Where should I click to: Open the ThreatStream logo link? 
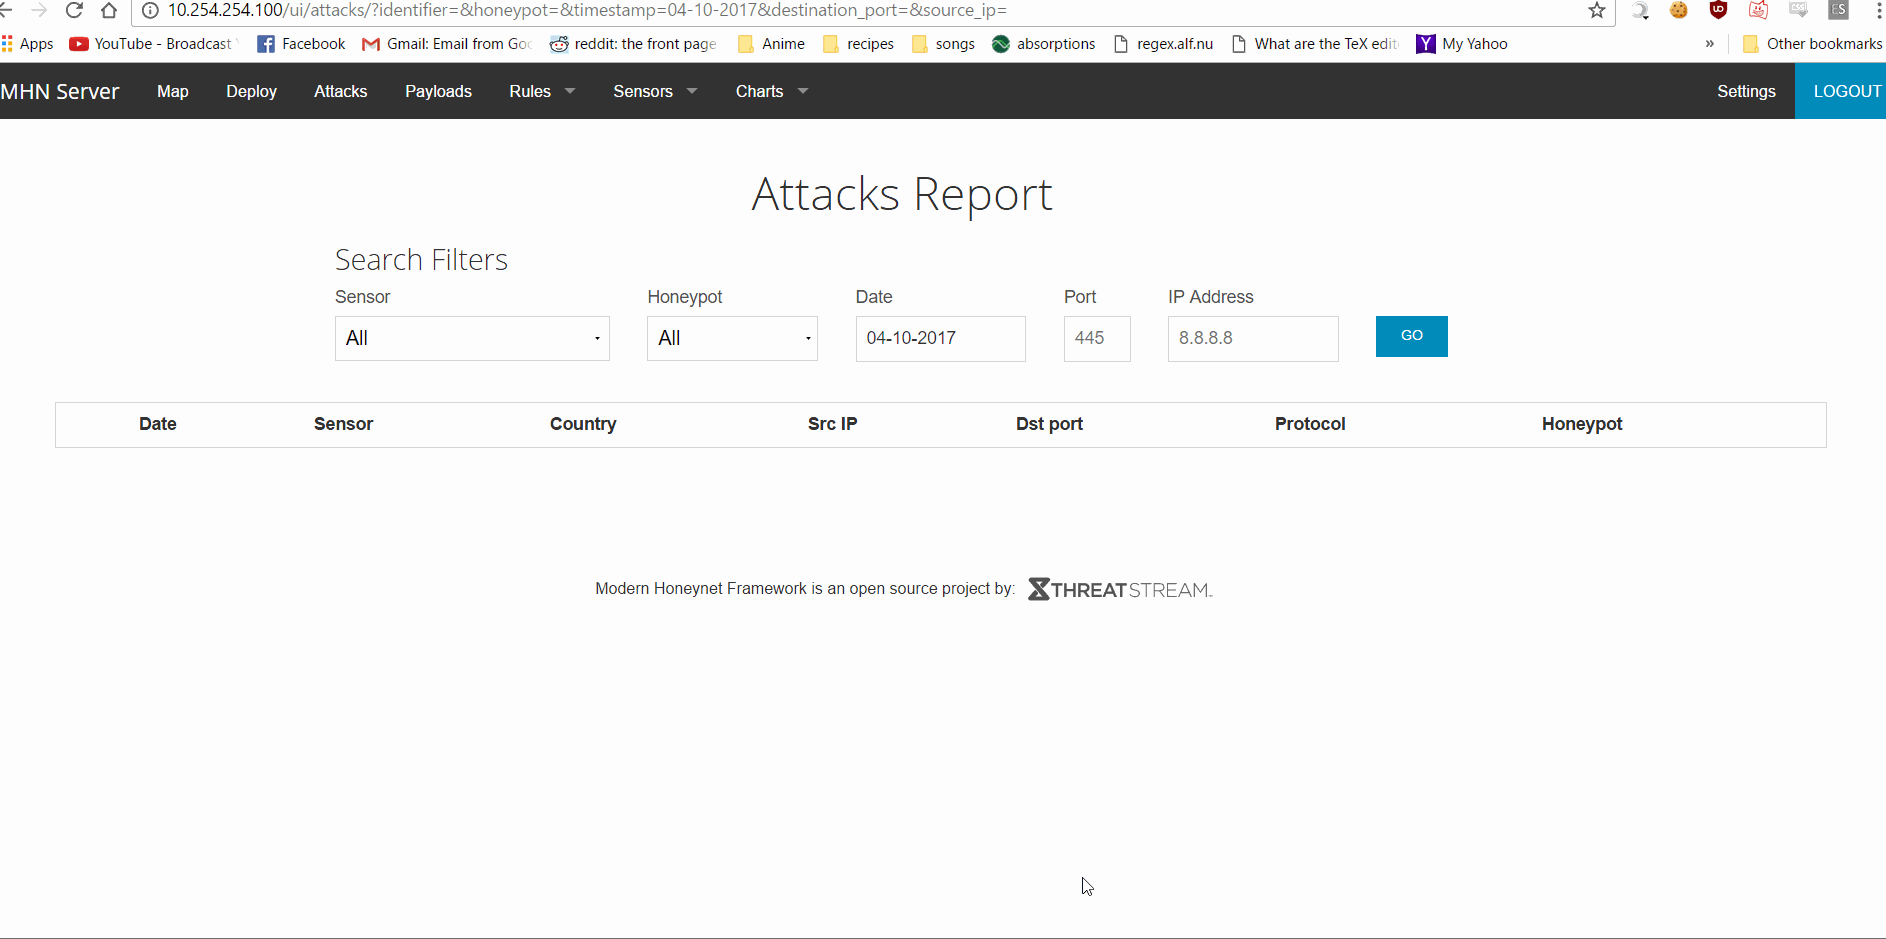tap(1120, 590)
